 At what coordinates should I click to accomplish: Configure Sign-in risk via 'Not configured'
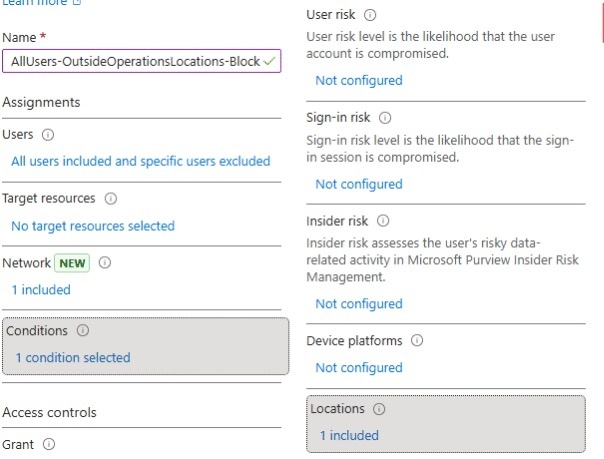pos(358,184)
